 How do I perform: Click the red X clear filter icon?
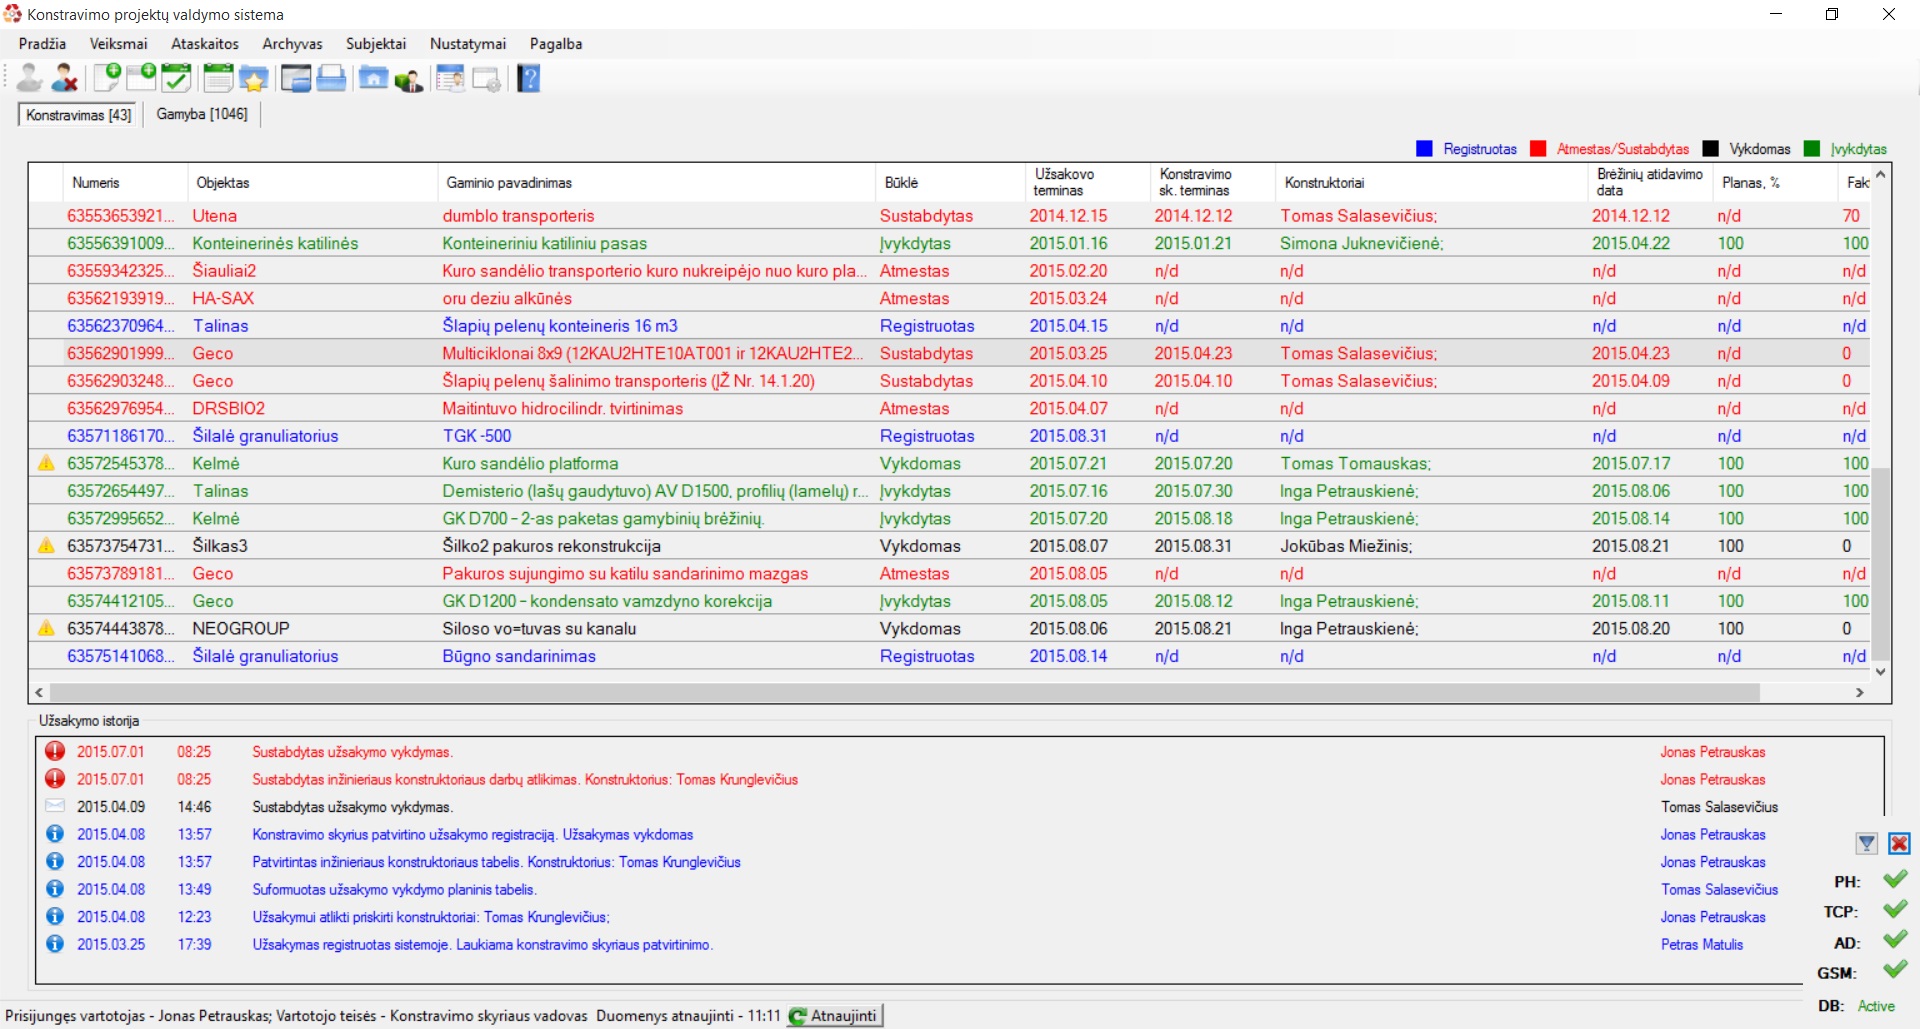[1899, 843]
